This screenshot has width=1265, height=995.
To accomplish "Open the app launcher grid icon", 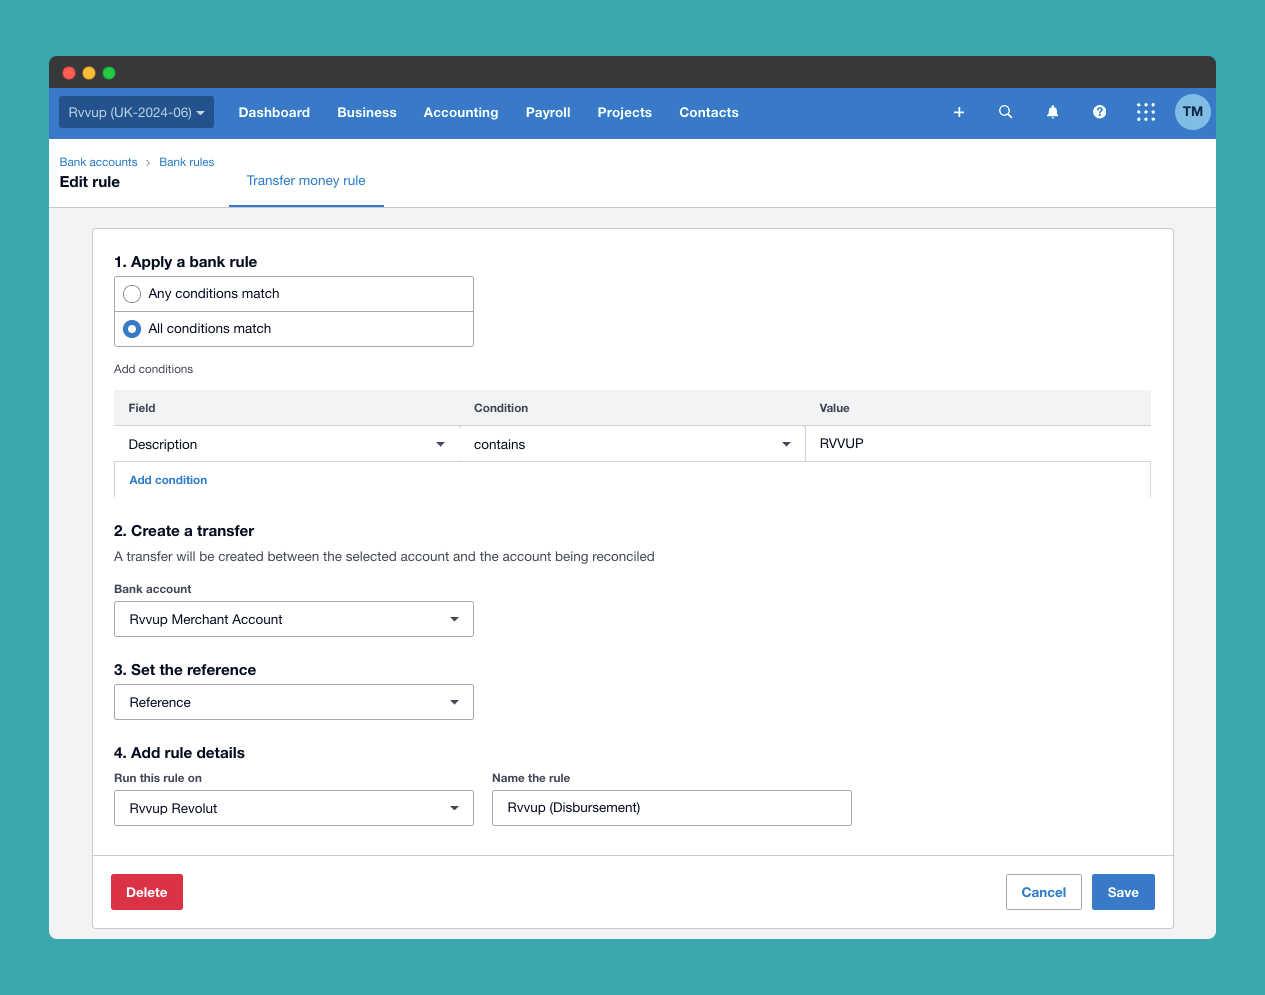I will pyautogui.click(x=1145, y=112).
